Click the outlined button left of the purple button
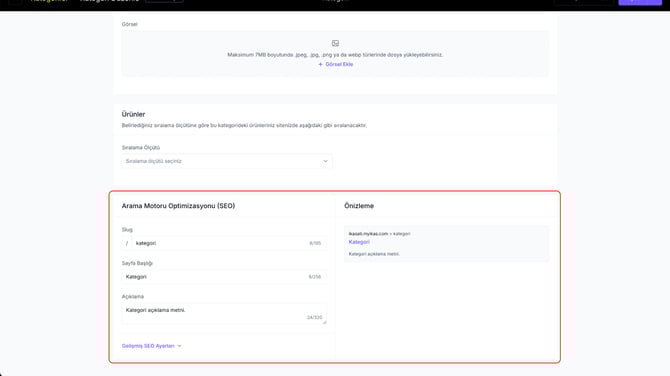The width and height of the screenshot is (670, 376). (x=584, y=2)
